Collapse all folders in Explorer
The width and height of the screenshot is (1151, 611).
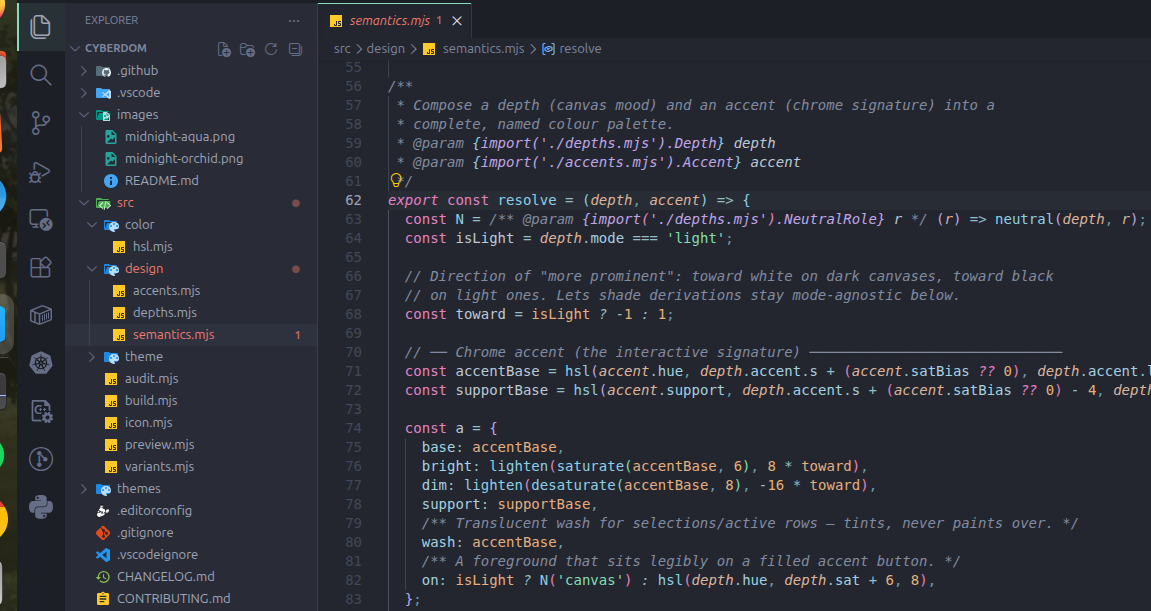coord(295,49)
